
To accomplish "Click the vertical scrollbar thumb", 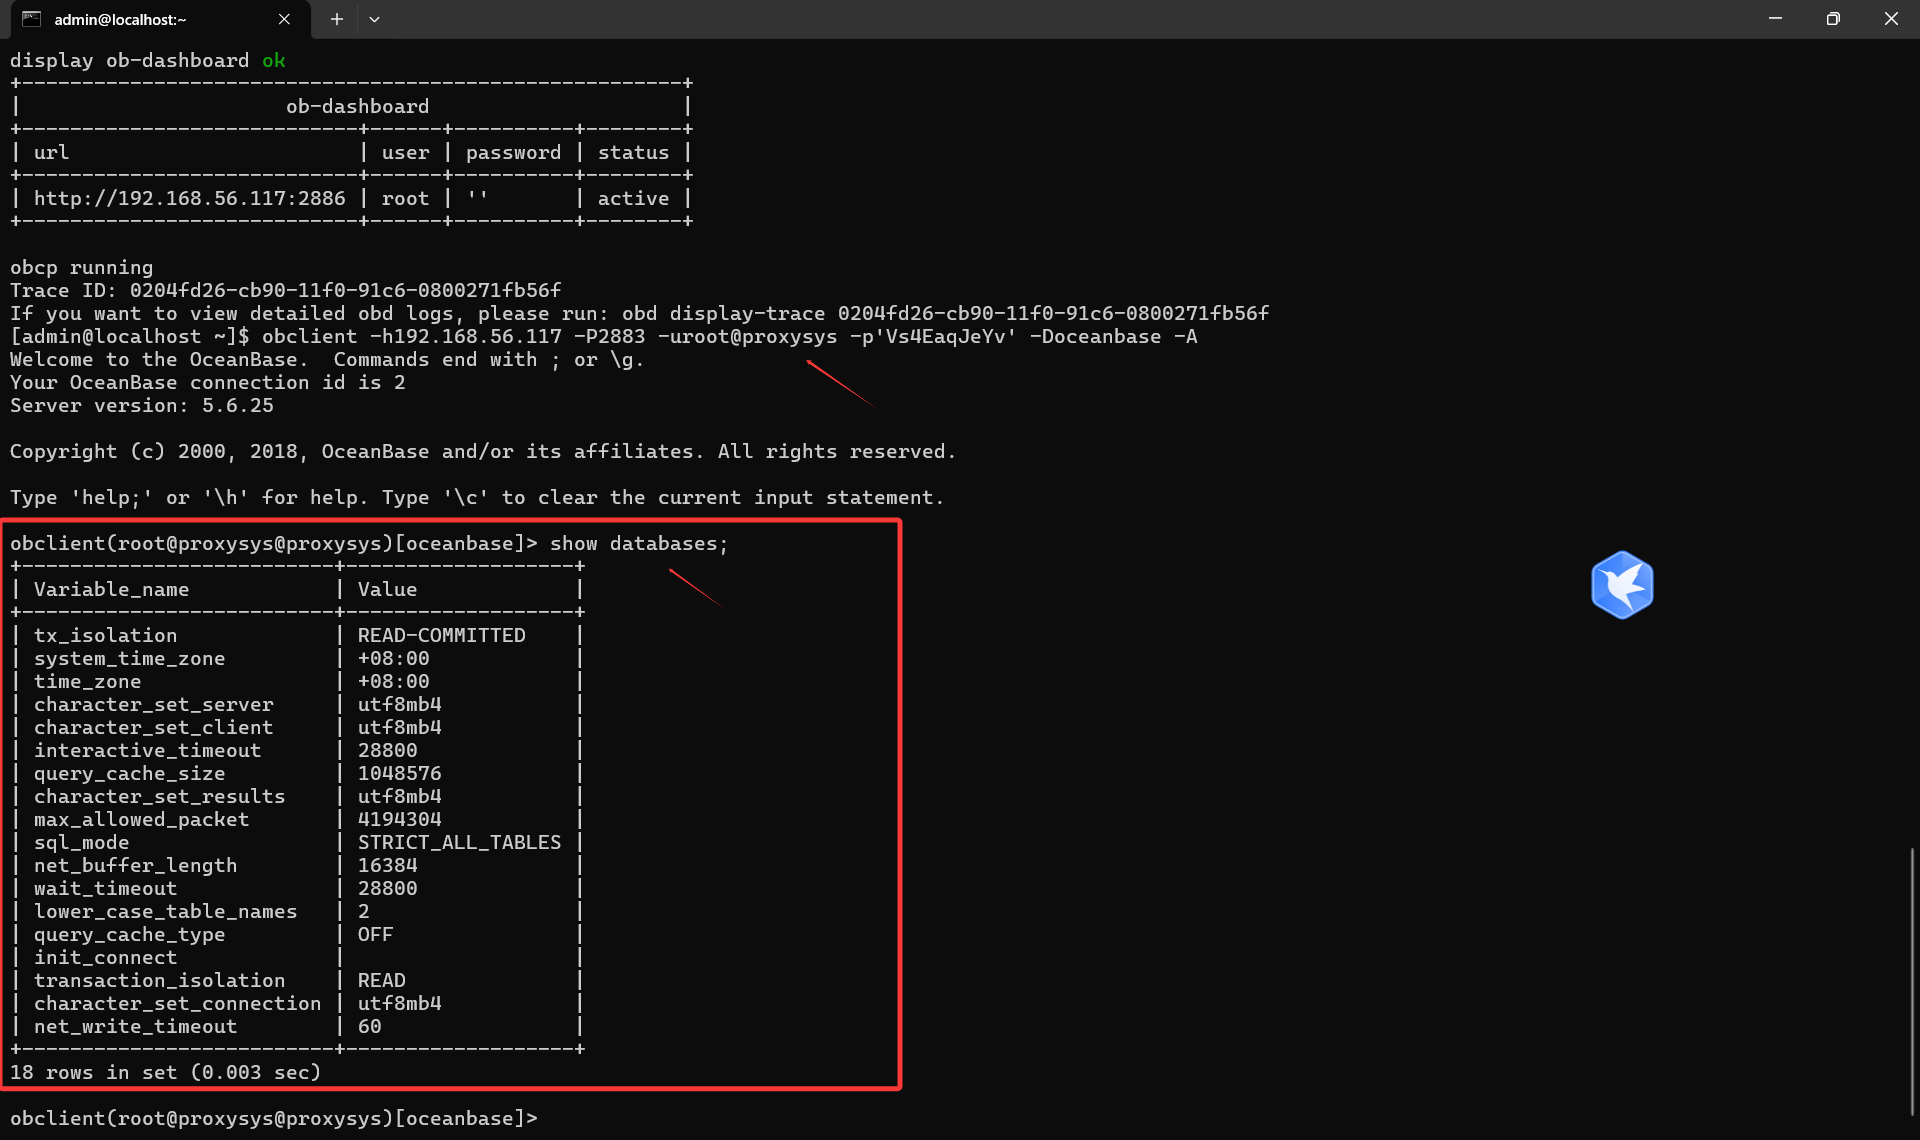I will pos(1912,980).
